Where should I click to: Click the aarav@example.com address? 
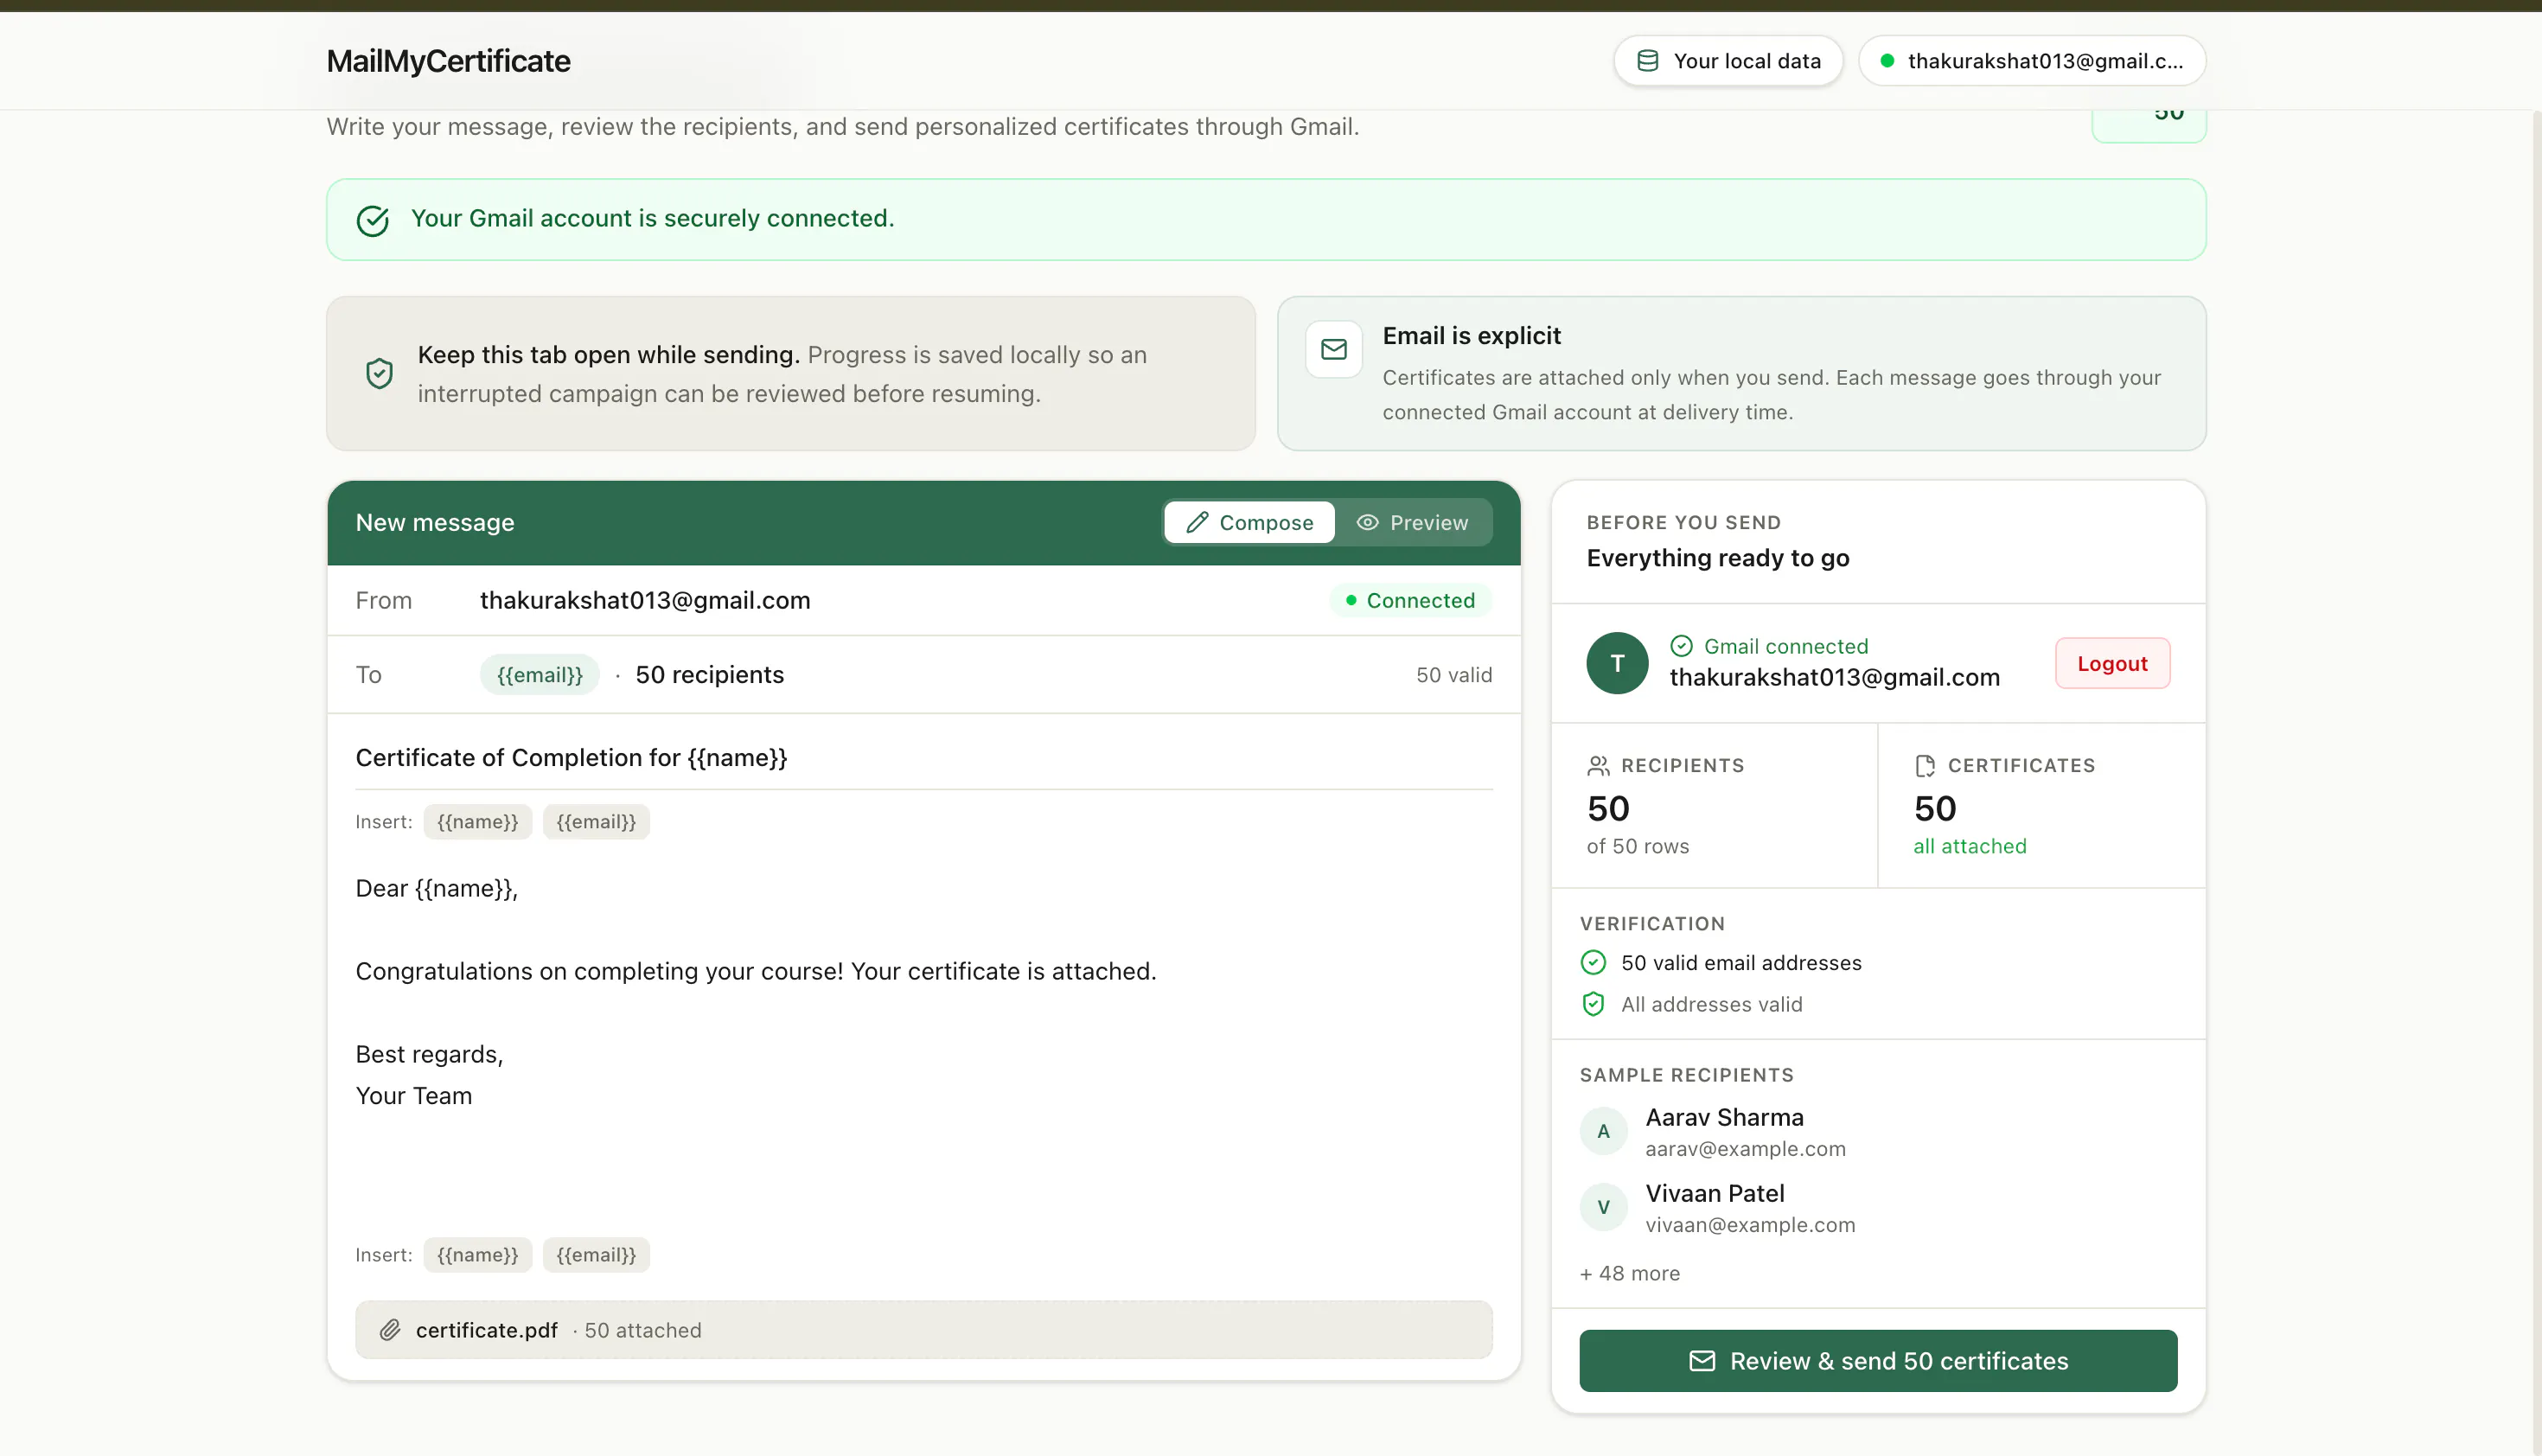pos(1746,1149)
